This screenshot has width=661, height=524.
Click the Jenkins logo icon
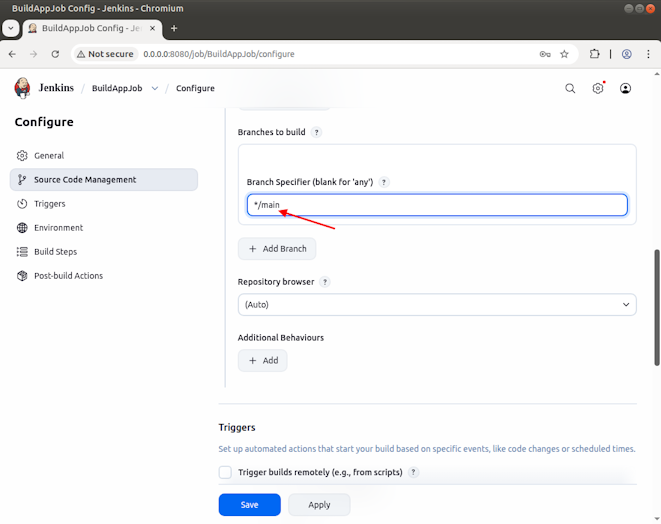(x=23, y=88)
